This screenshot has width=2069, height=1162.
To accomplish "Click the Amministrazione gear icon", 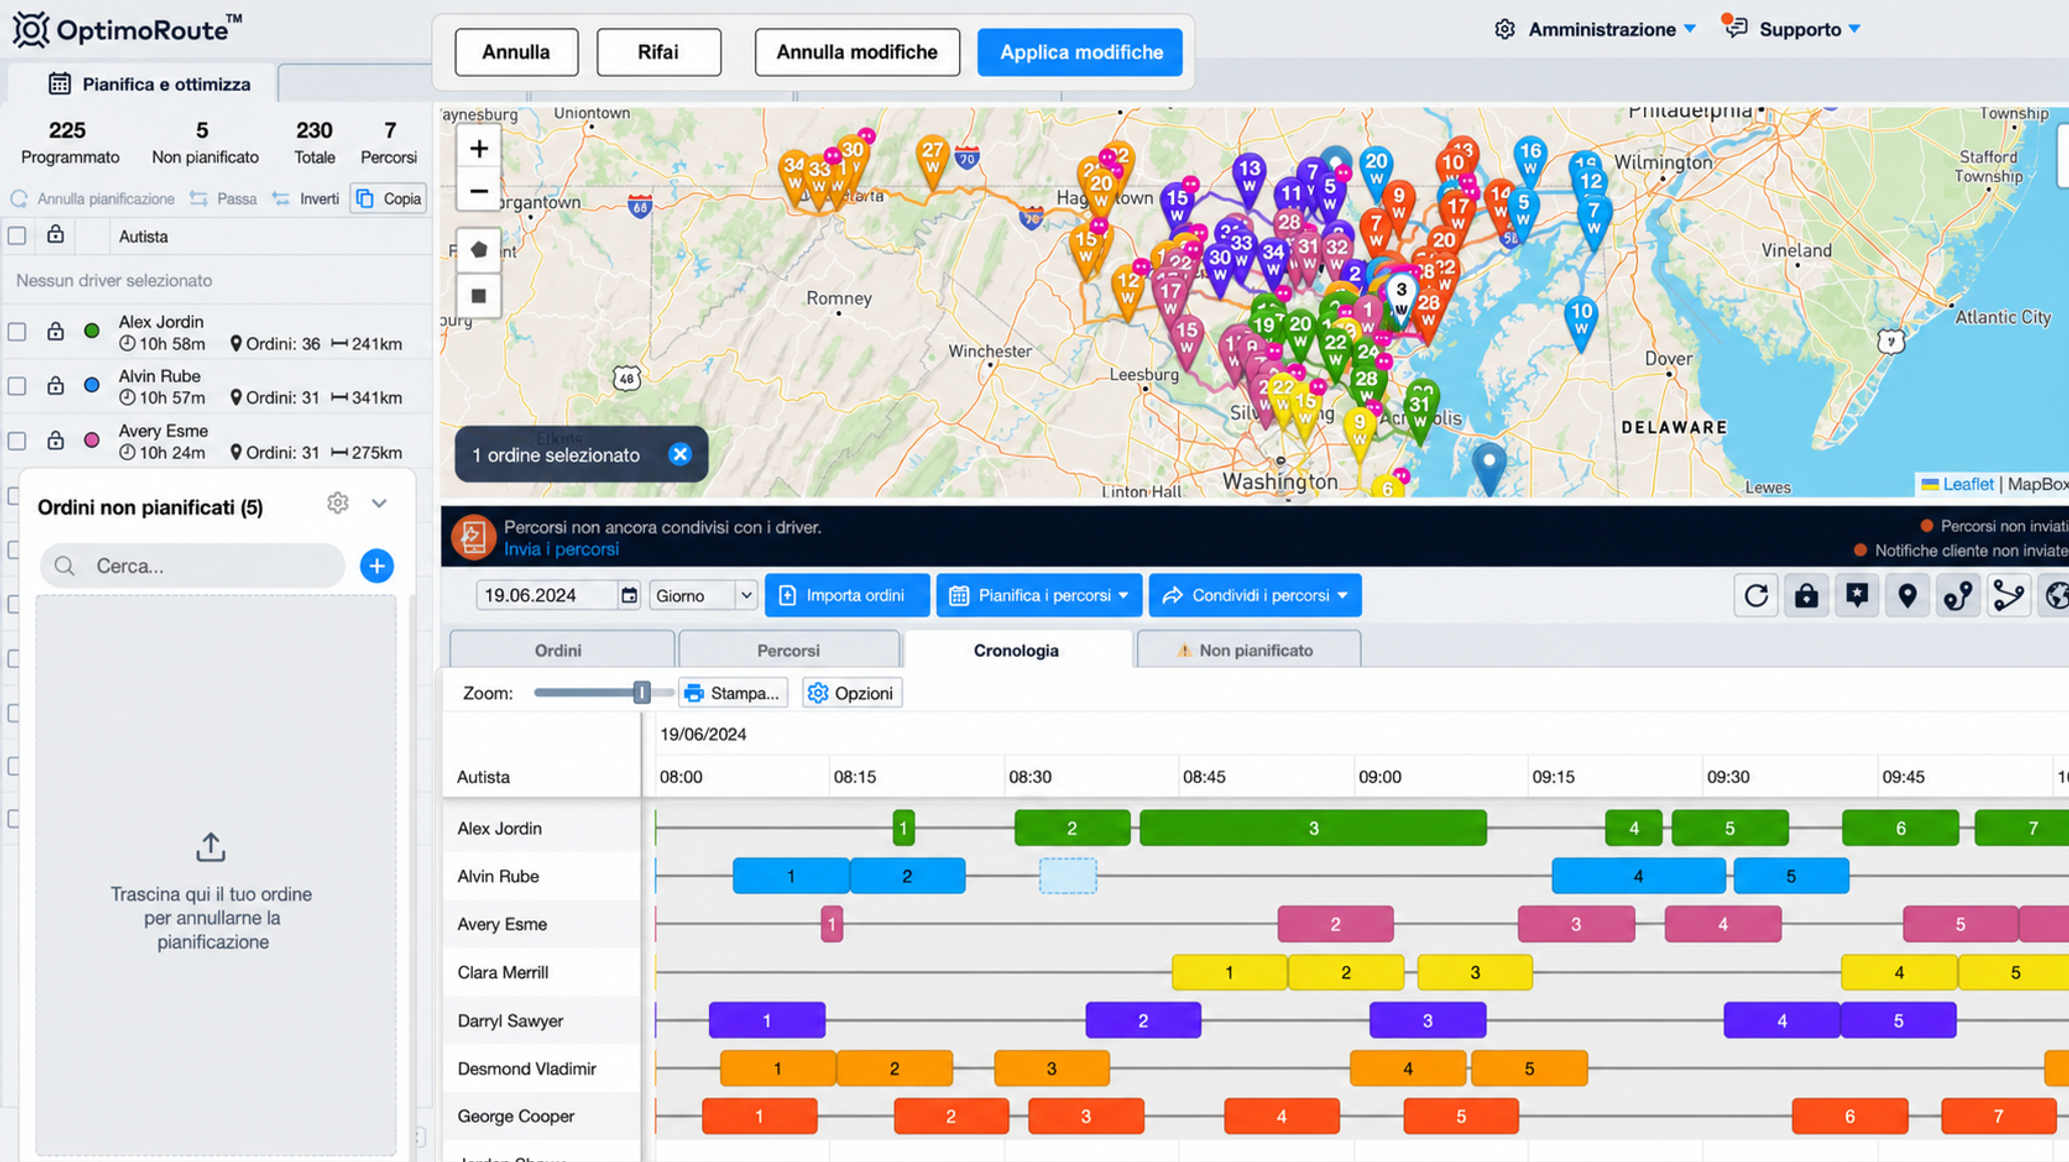I will tap(1505, 29).
